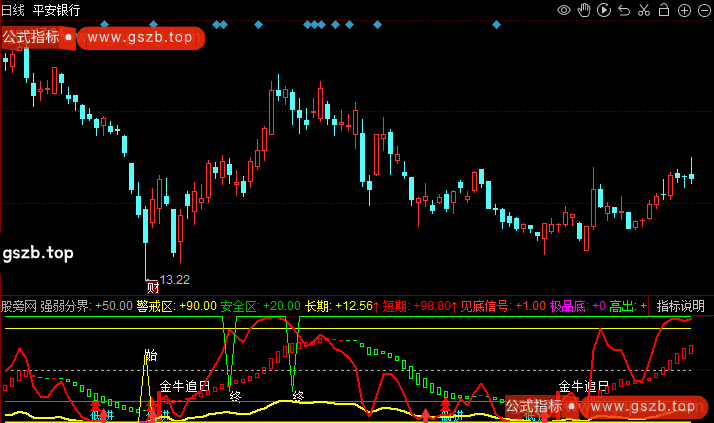Image resolution: width=714 pixels, height=423 pixels.
Task: Zoom out with the minus circle icon
Action: click(x=703, y=9)
